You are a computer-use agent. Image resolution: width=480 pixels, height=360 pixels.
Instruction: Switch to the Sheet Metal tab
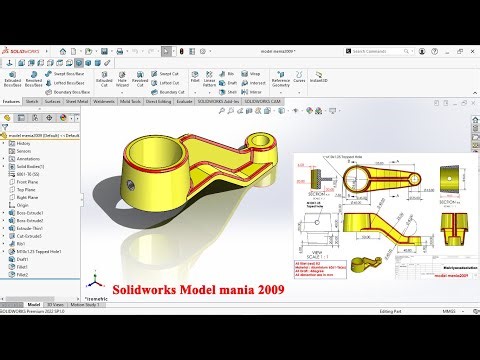point(77,101)
